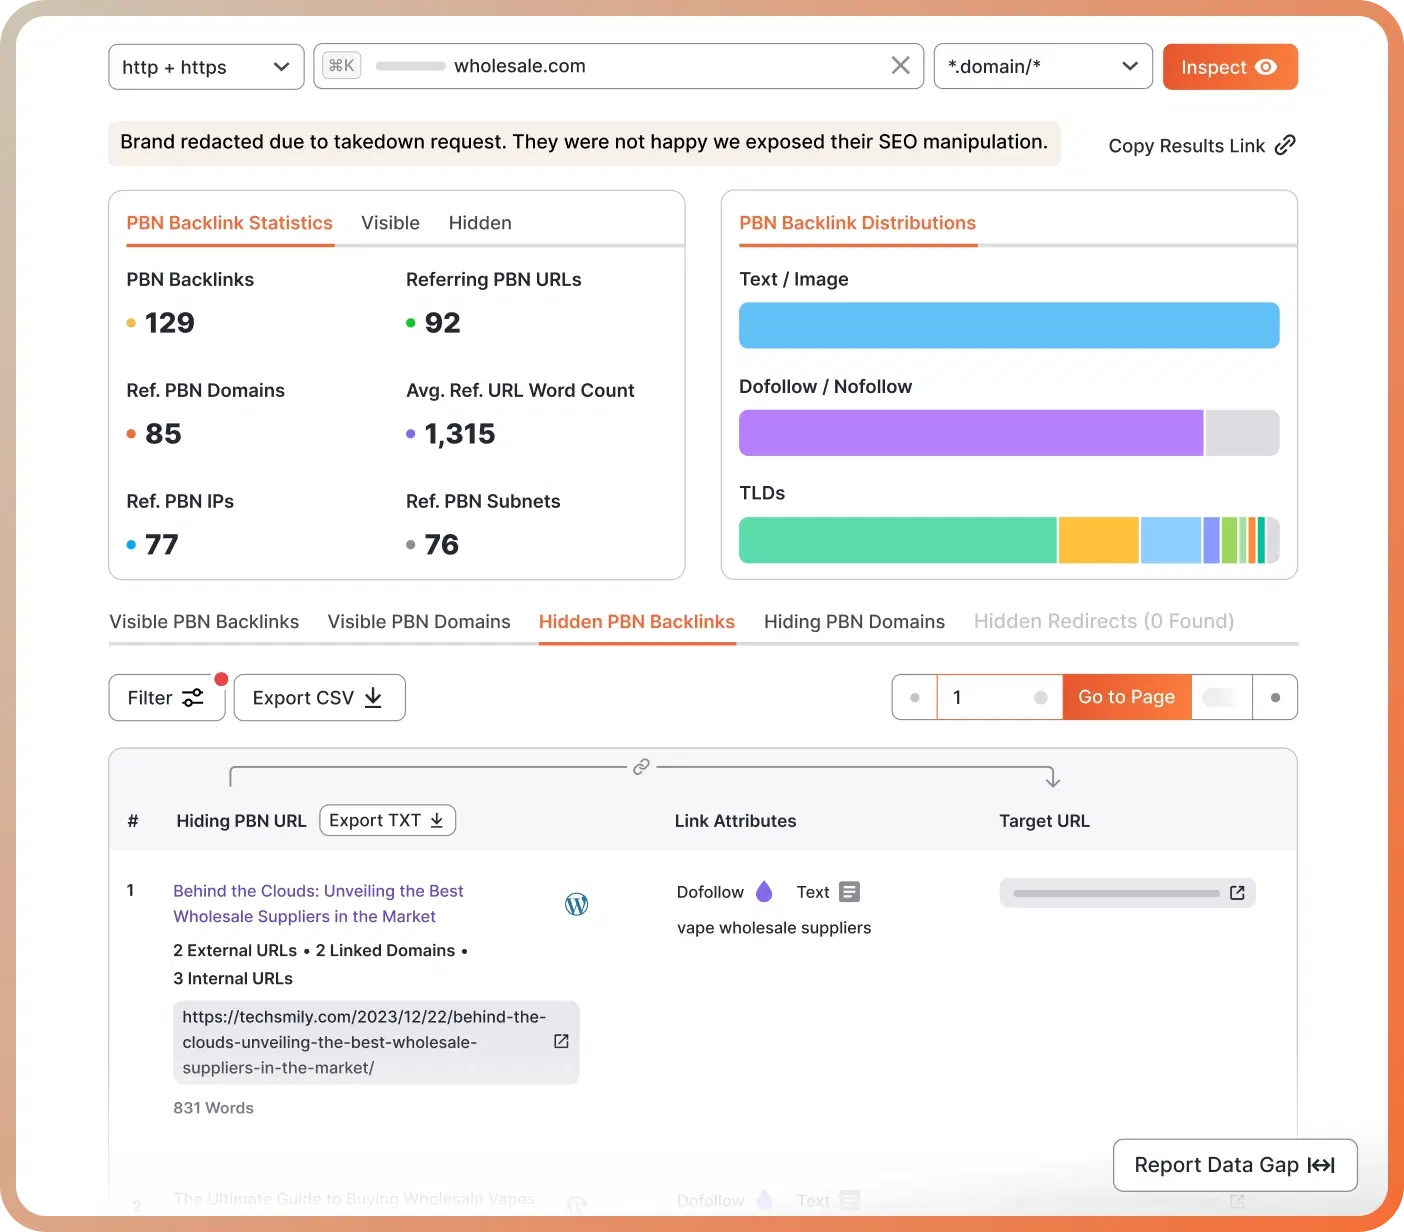Click the WordPress icon in row 1
Image resolution: width=1404 pixels, height=1232 pixels.
pyautogui.click(x=577, y=905)
